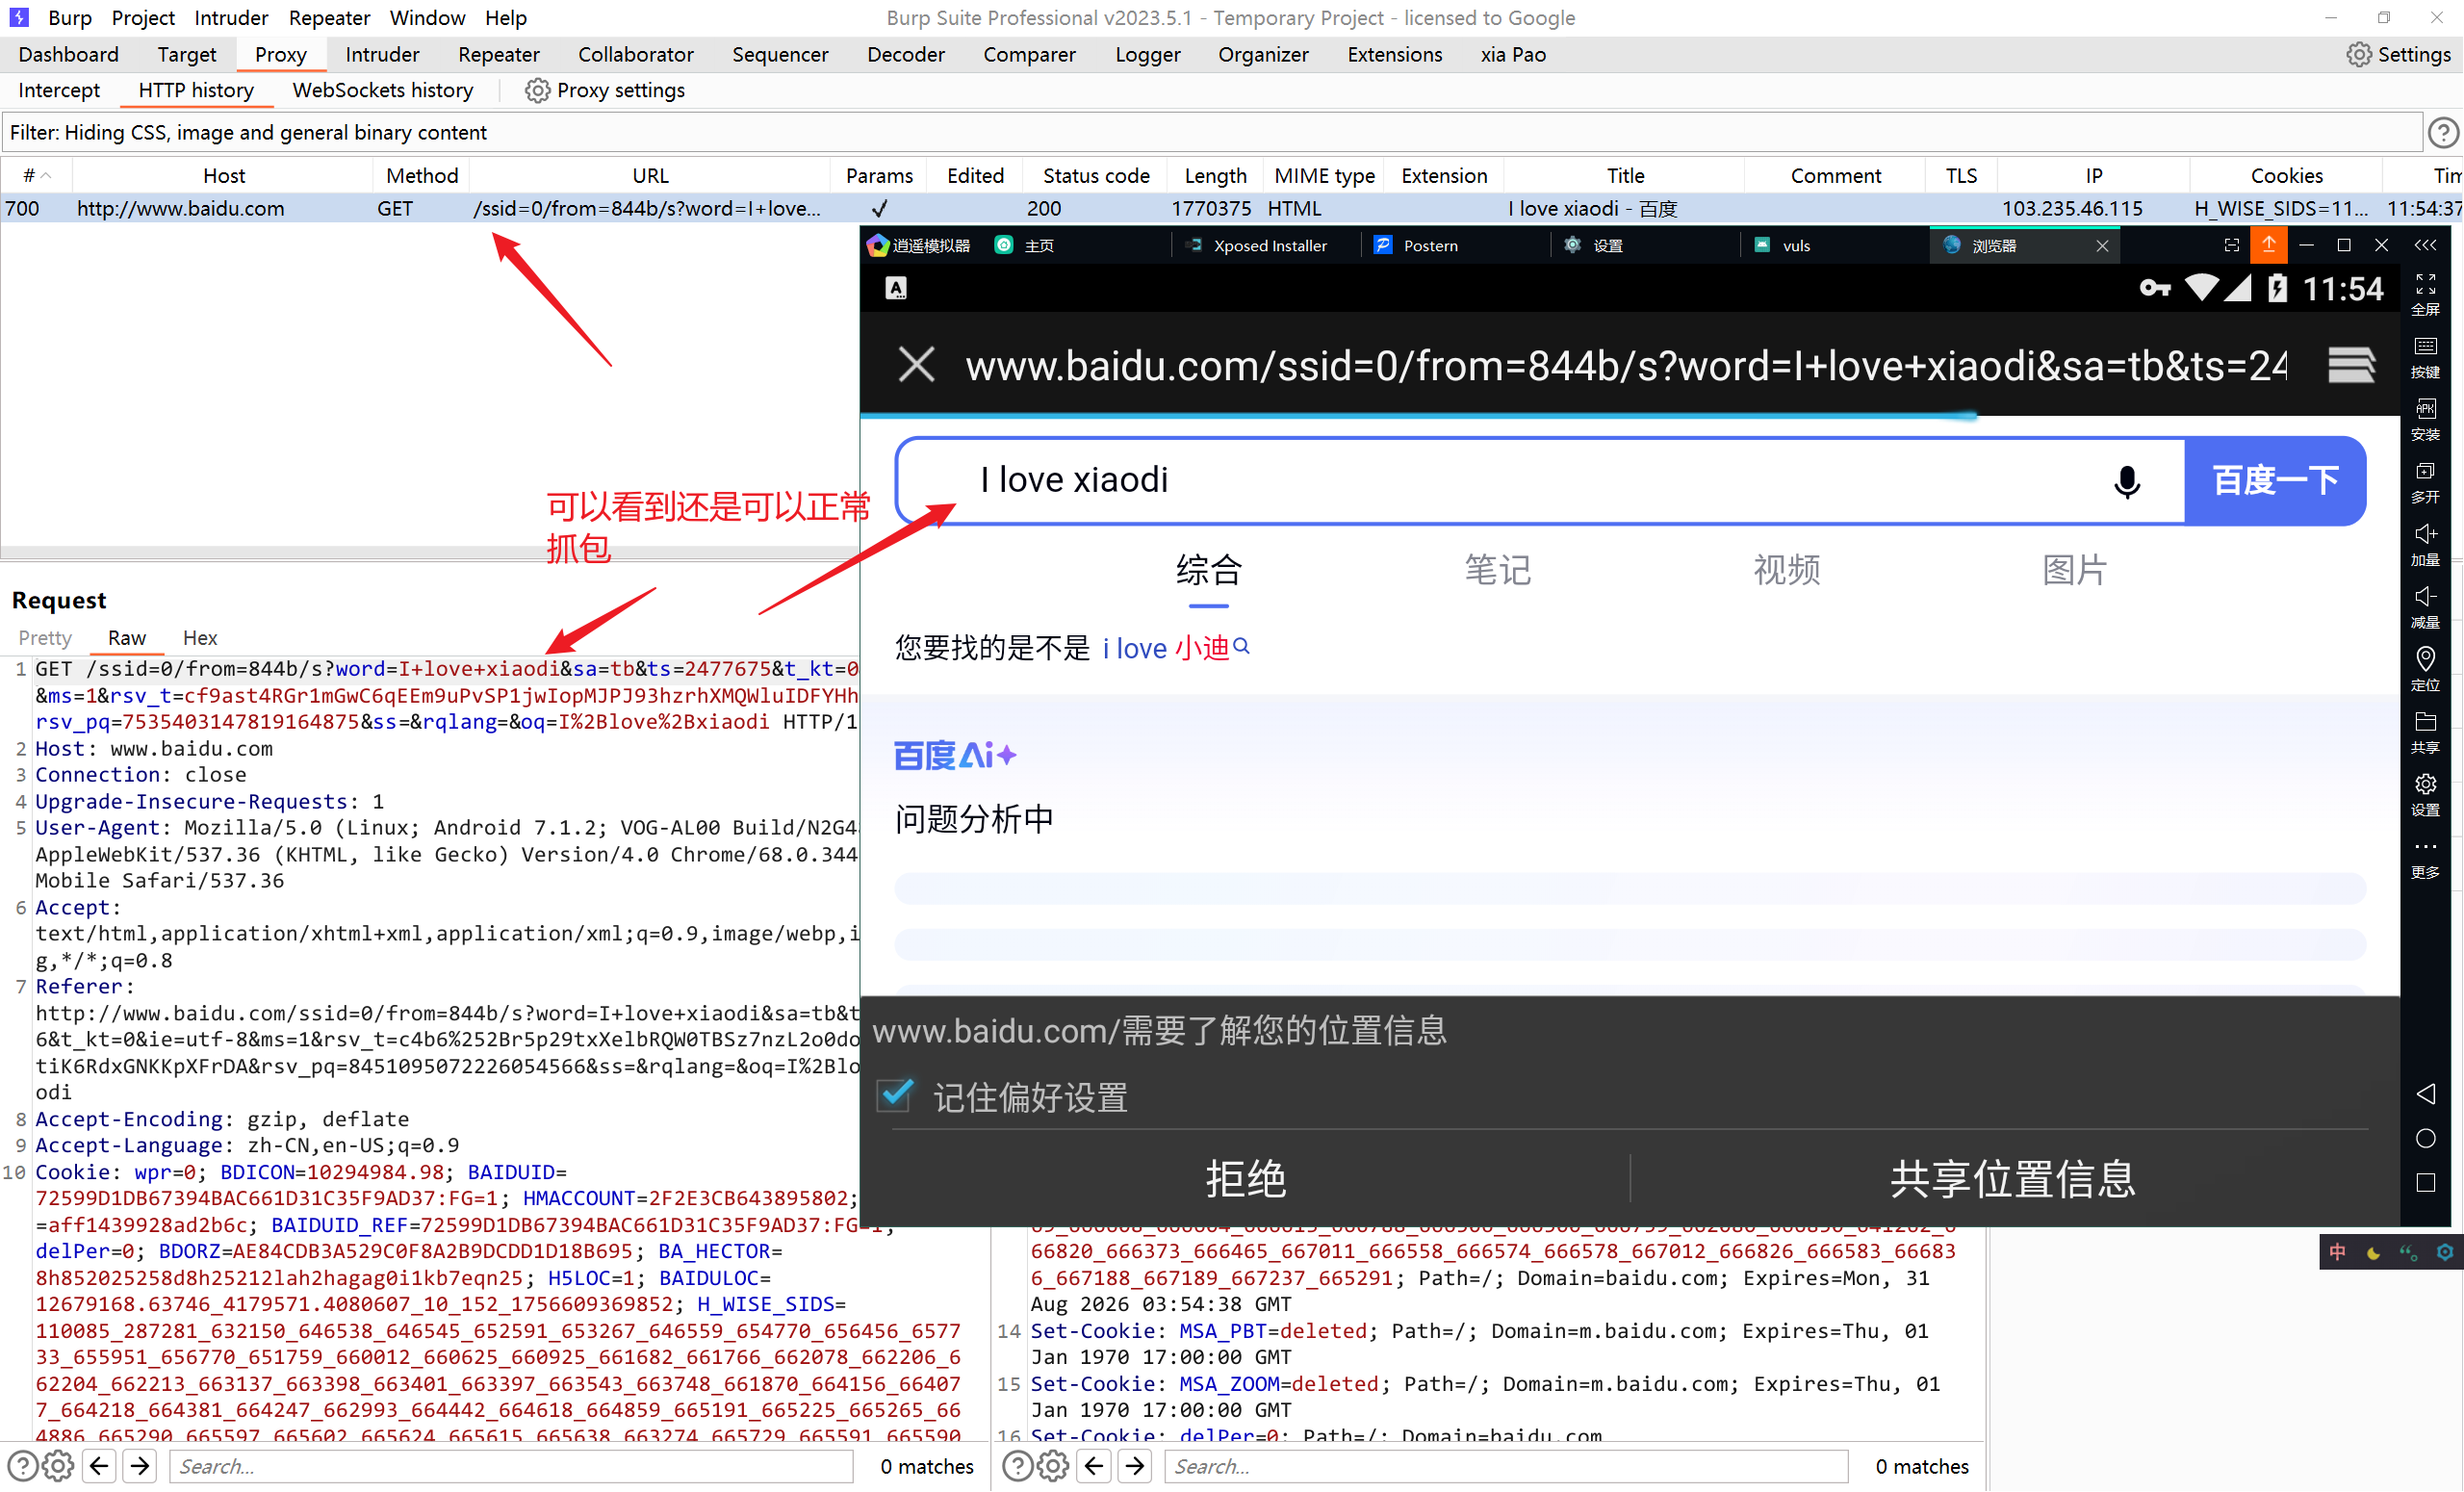Open the browser hamburger menu icon
Image resolution: width=2464 pixels, height=1492 pixels.
pyautogui.click(x=2350, y=365)
